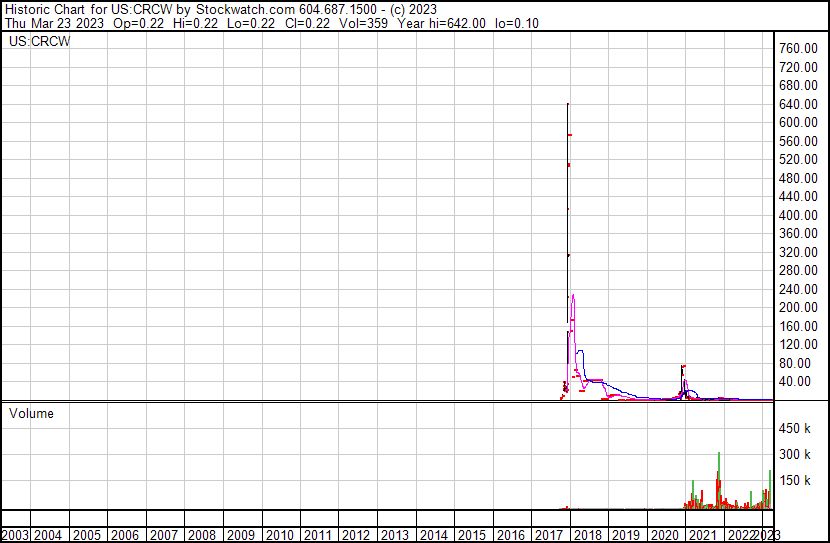Select the 2021 year marker on the time axis
Viewport: 830px width, 543px height.
(x=703, y=535)
